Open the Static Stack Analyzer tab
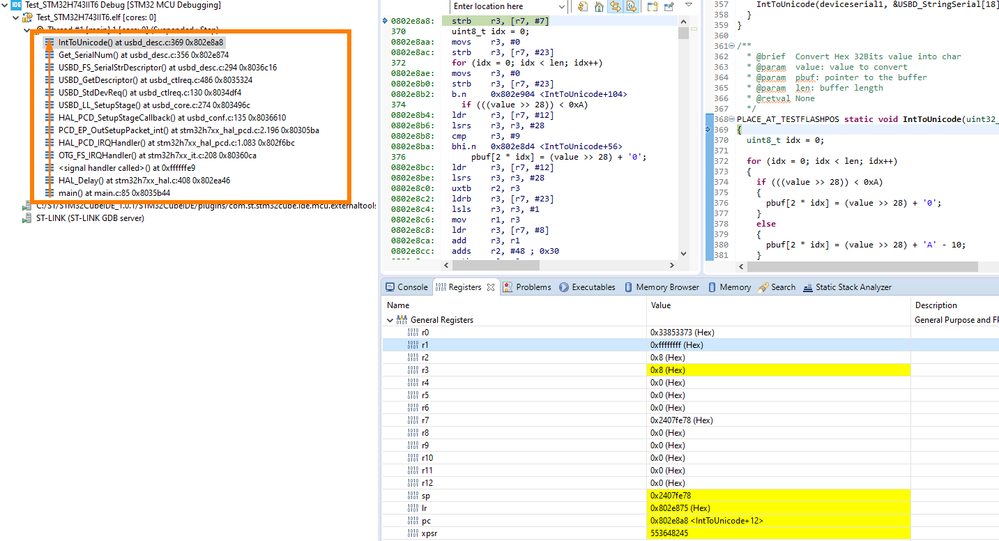 click(853, 287)
